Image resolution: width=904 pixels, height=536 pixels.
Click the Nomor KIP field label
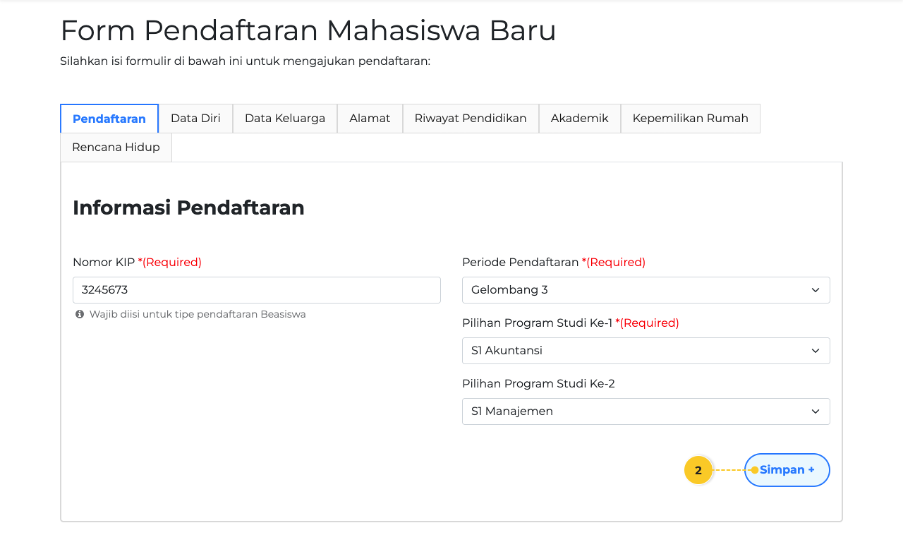coord(104,262)
